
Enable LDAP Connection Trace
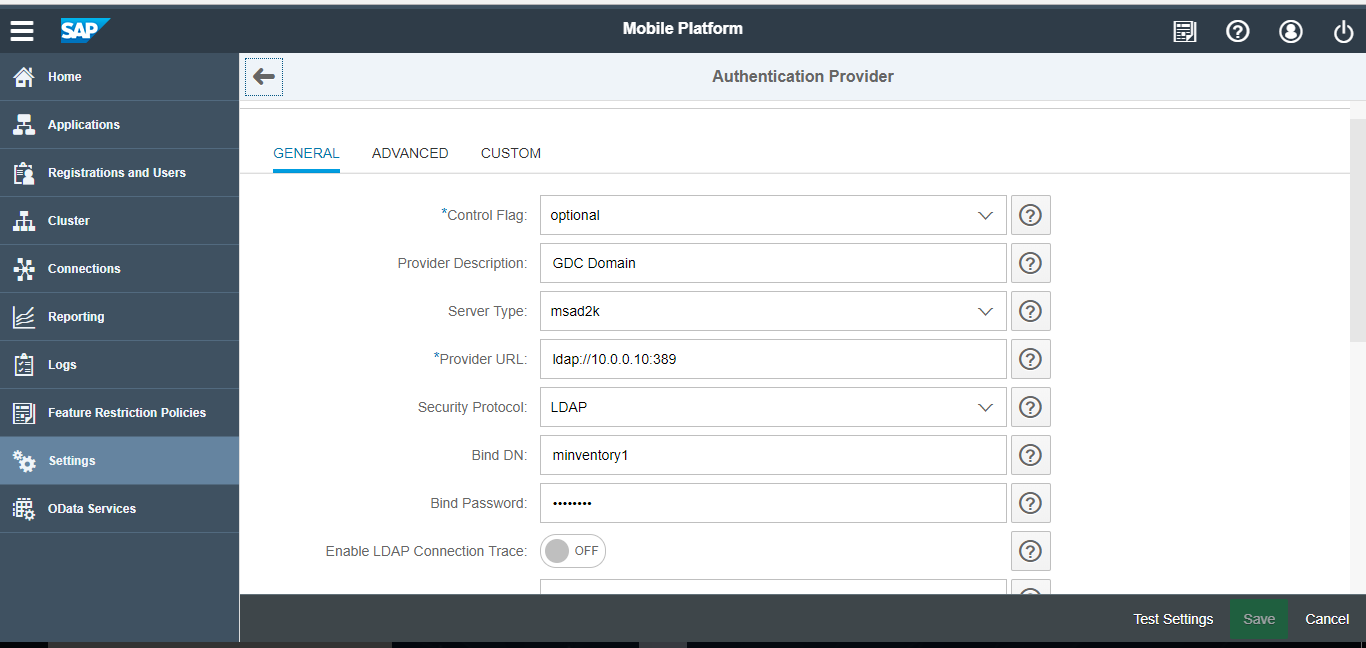(x=572, y=550)
